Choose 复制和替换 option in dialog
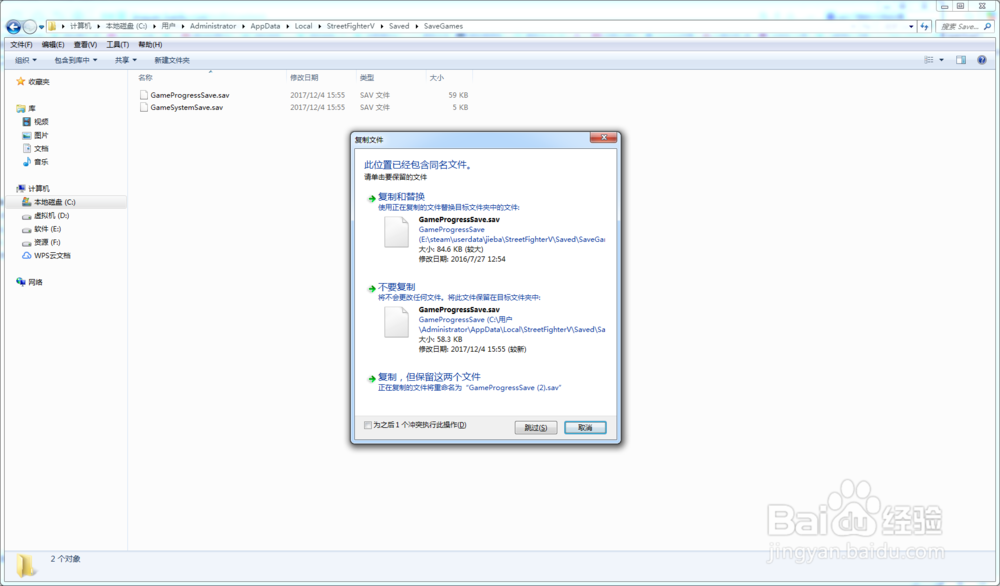Screen dimensions: 1000x586 pos(401,196)
